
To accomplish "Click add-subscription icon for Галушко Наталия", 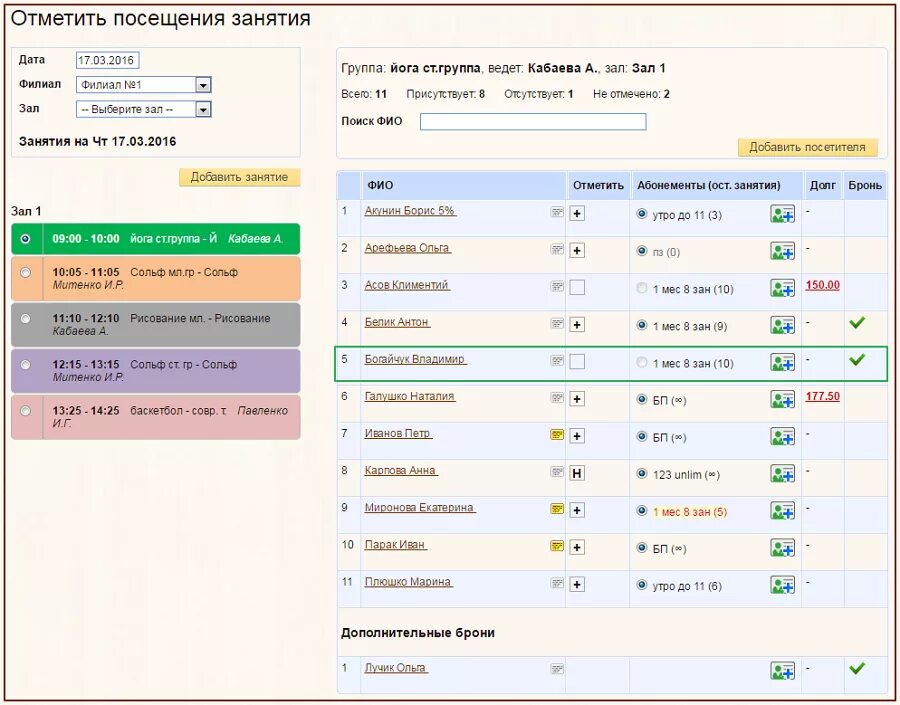I will pyautogui.click(x=782, y=400).
